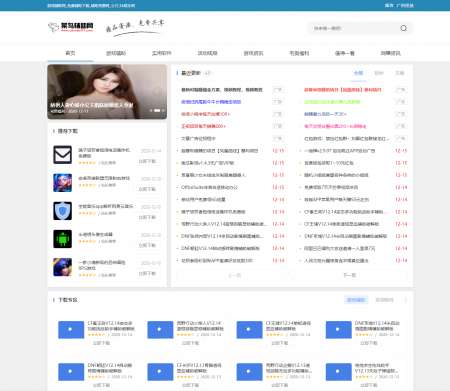Open the game character icon below envelope
This screenshot has height=391, width=450.
point(63,183)
